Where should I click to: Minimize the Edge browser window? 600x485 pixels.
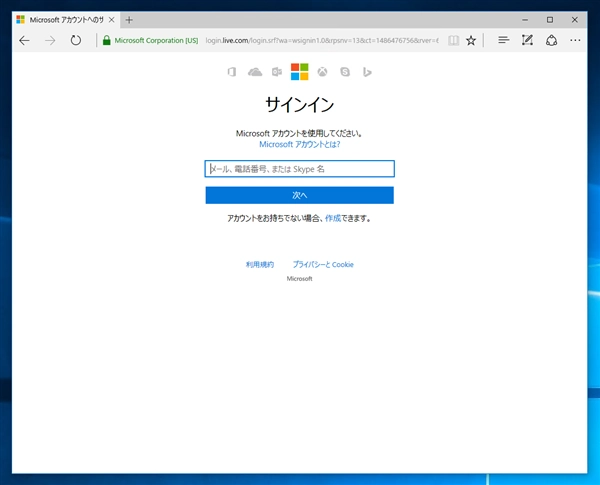525,20
